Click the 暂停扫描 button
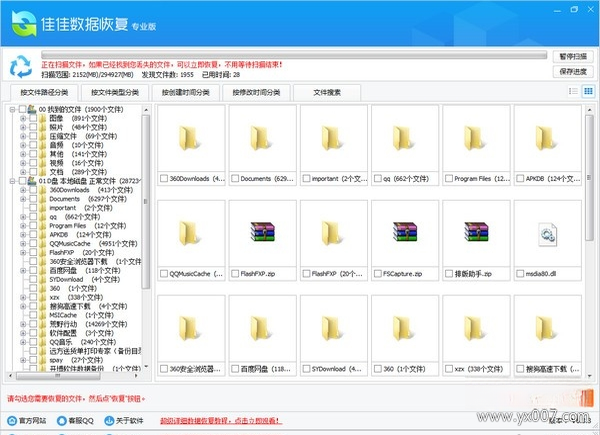Screen dimensions: 600x435 pos(573,57)
